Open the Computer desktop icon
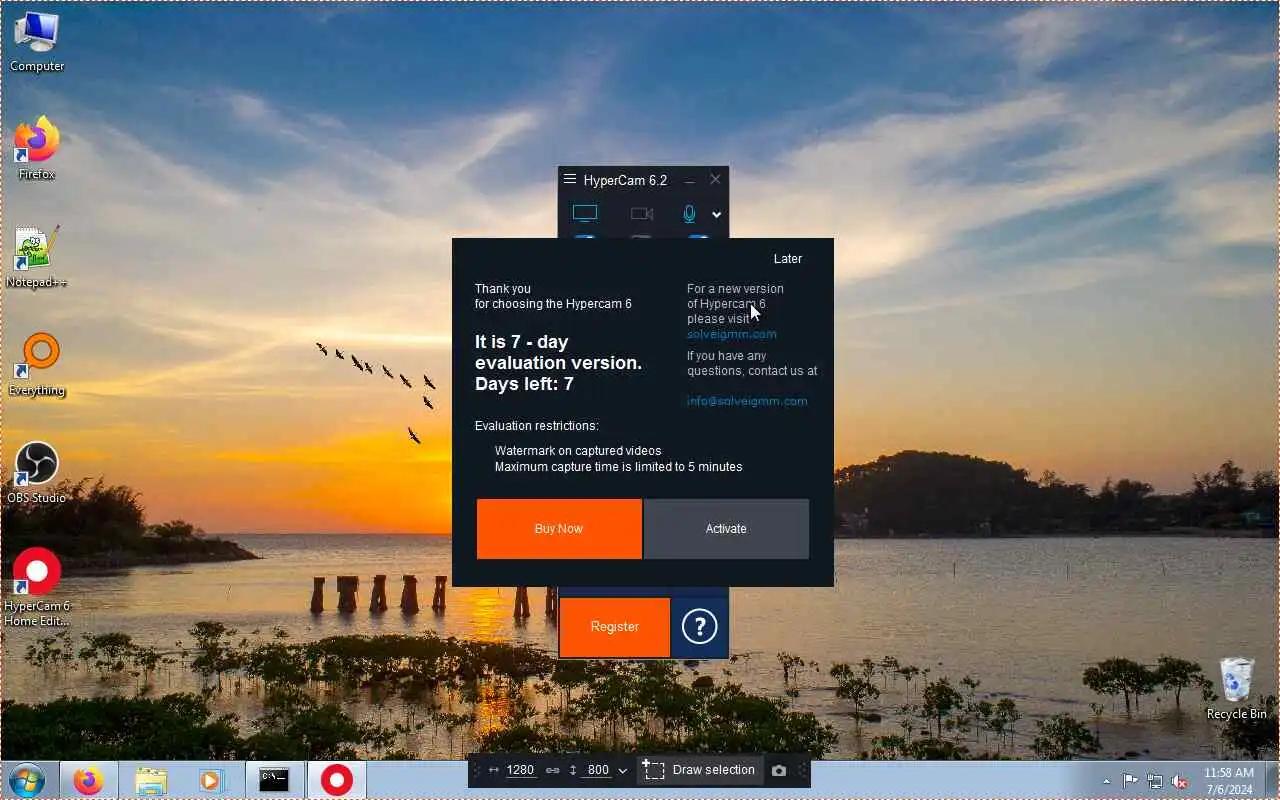Screen dimensions: 1280x800 (x=37, y=42)
